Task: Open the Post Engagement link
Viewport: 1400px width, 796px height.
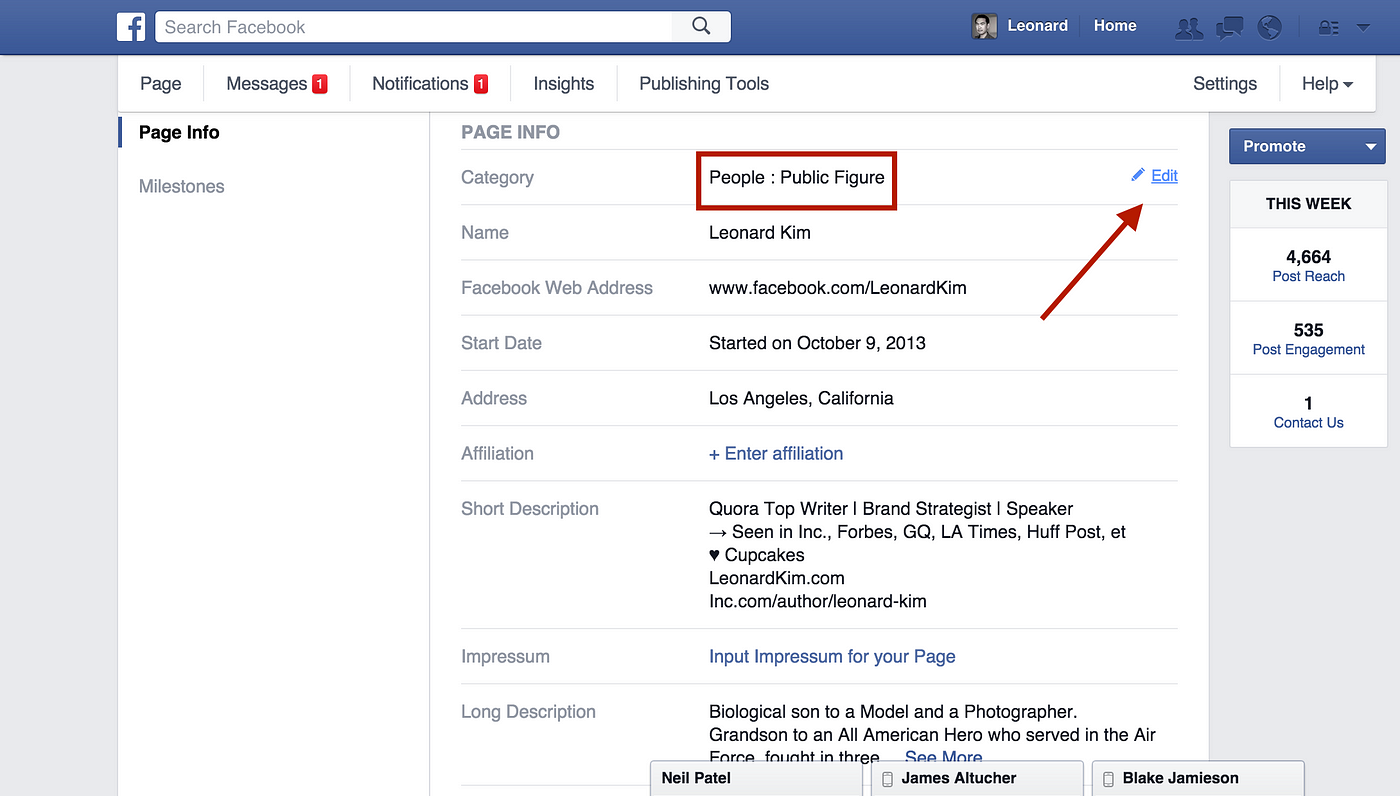Action: [1308, 349]
